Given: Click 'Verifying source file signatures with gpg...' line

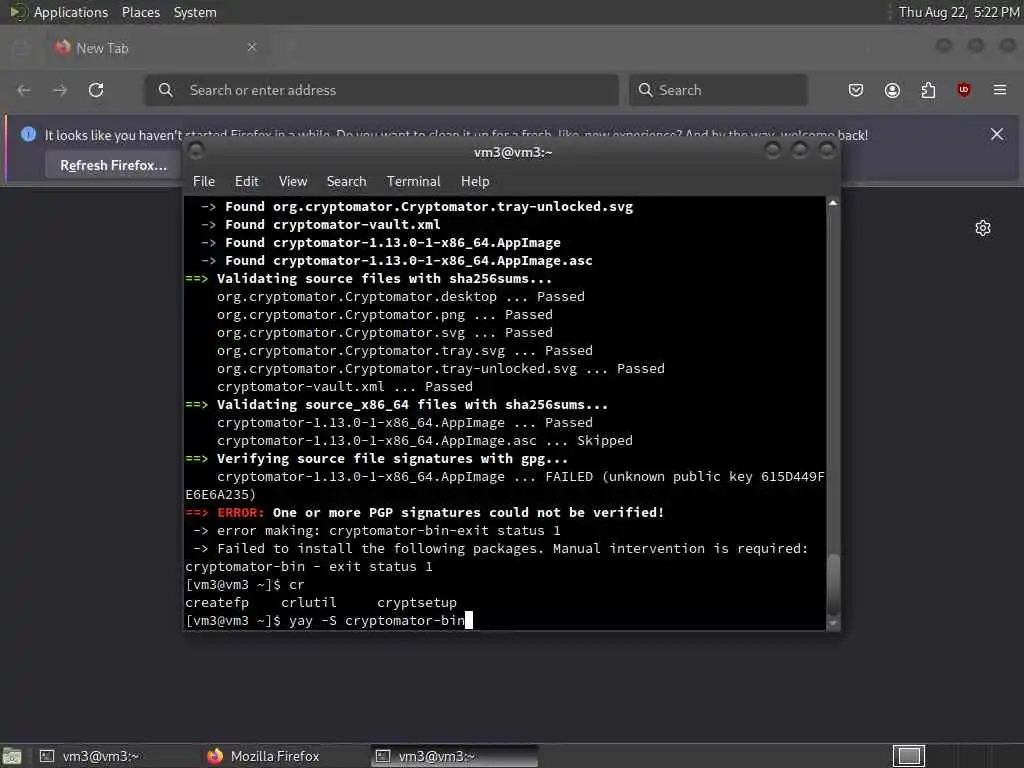Looking at the screenshot, I should [x=392, y=458].
